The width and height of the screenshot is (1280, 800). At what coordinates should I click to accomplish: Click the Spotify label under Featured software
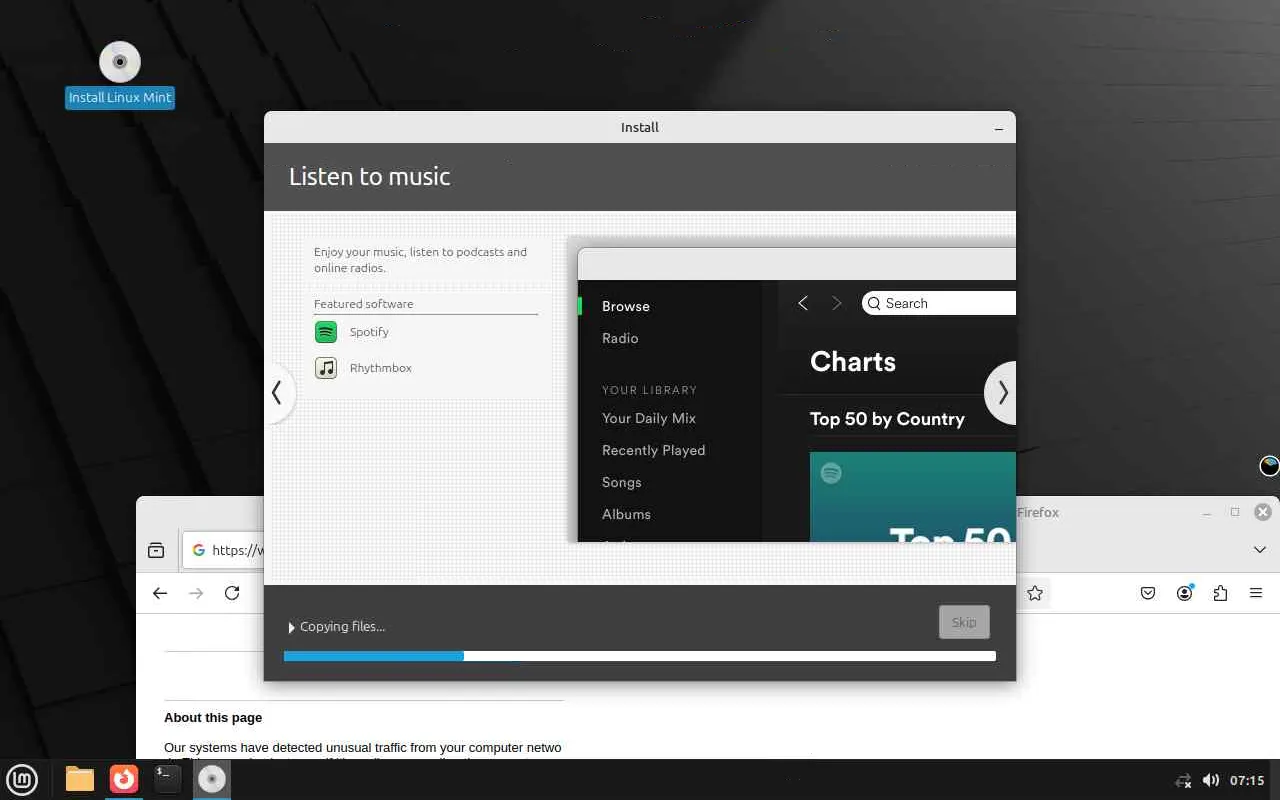click(x=369, y=332)
